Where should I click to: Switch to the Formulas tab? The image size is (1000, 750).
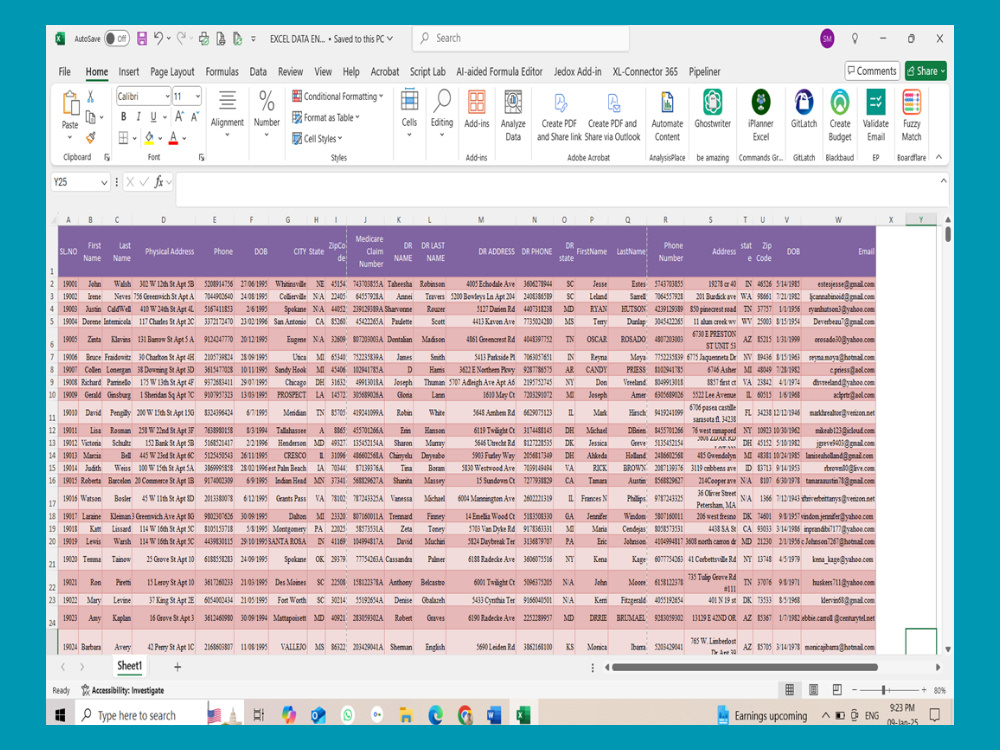[222, 71]
